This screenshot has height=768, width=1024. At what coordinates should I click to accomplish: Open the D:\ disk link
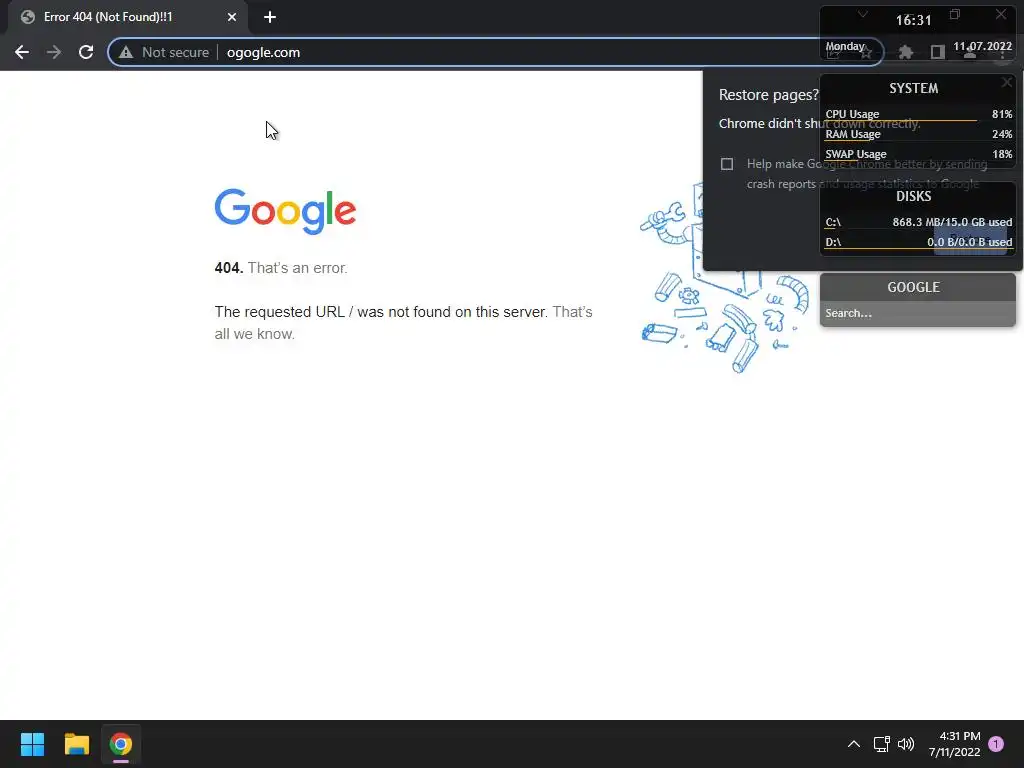tap(833, 242)
